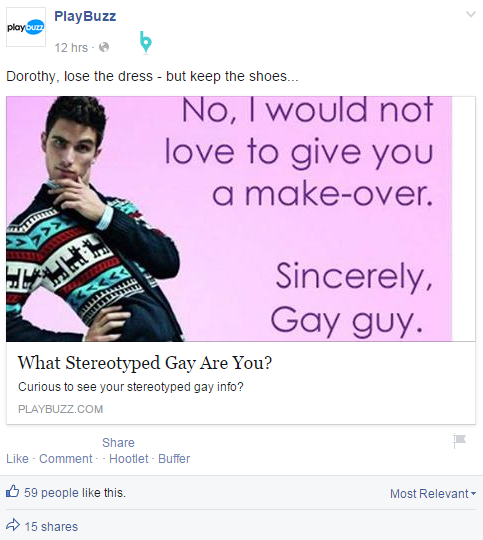Click the flag report icon
The height and width of the screenshot is (540, 483).
click(459, 440)
